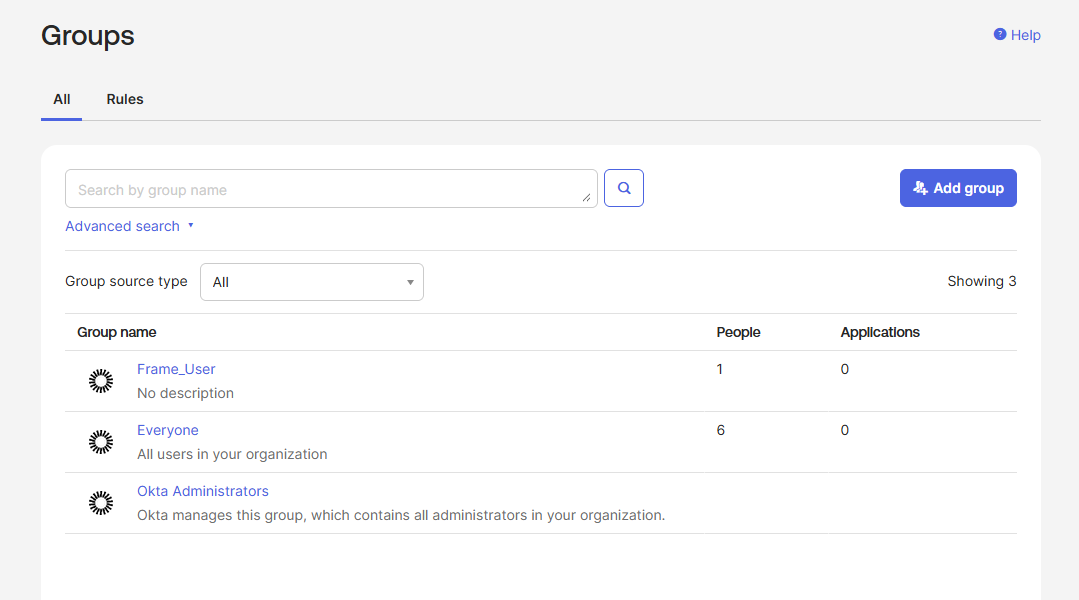Select the All tab
The image size is (1079, 600).
pos(62,99)
